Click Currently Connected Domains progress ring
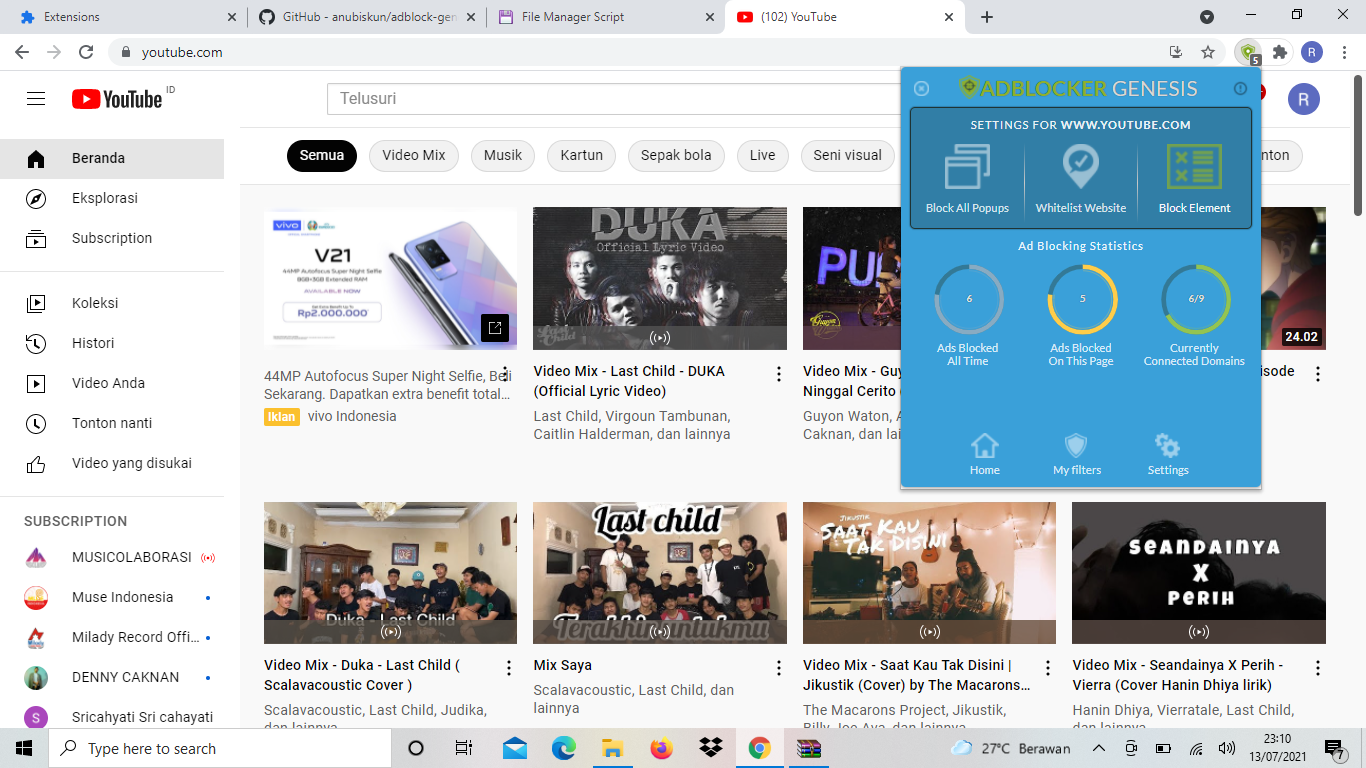1366x768 pixels. (x=1196, y=298)
